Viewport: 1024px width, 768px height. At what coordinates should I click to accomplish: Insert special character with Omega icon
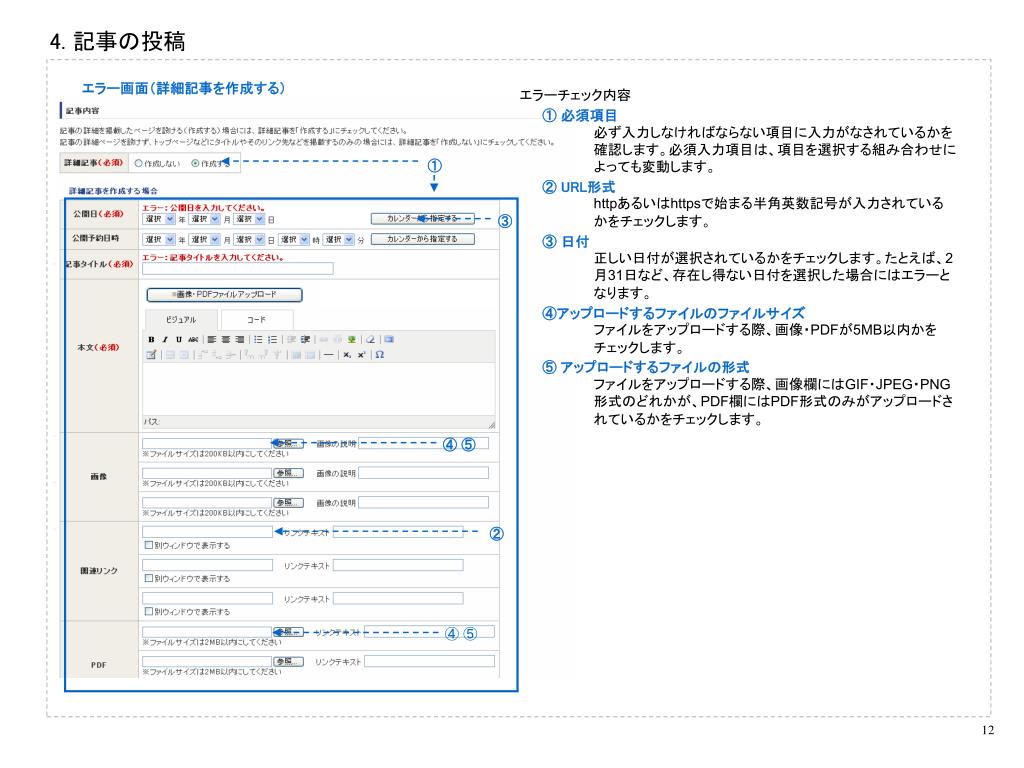(x=379, y=355)
